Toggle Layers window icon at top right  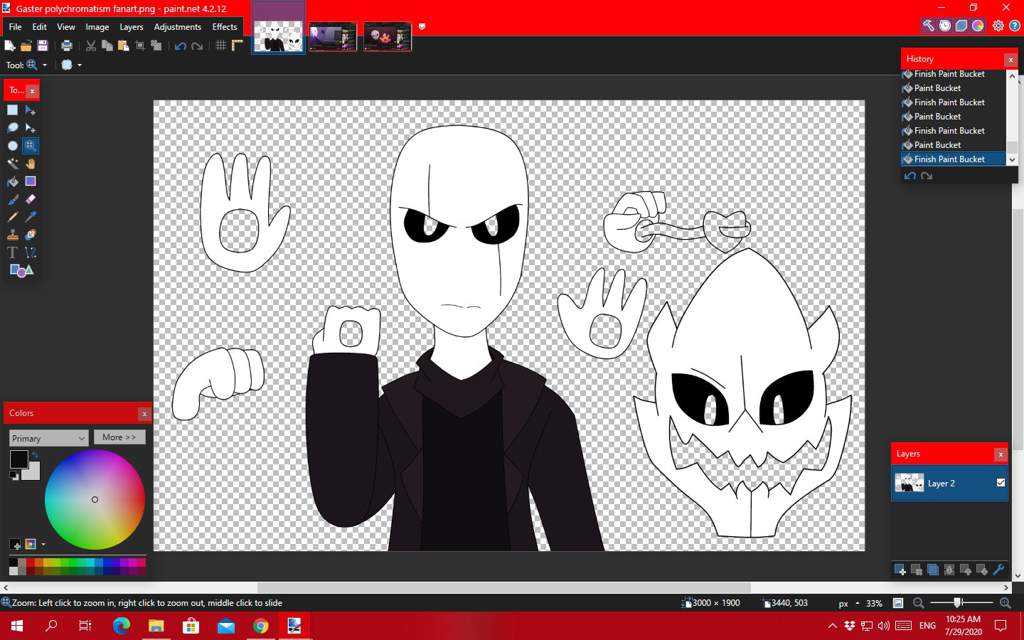(x=961, y=25)
